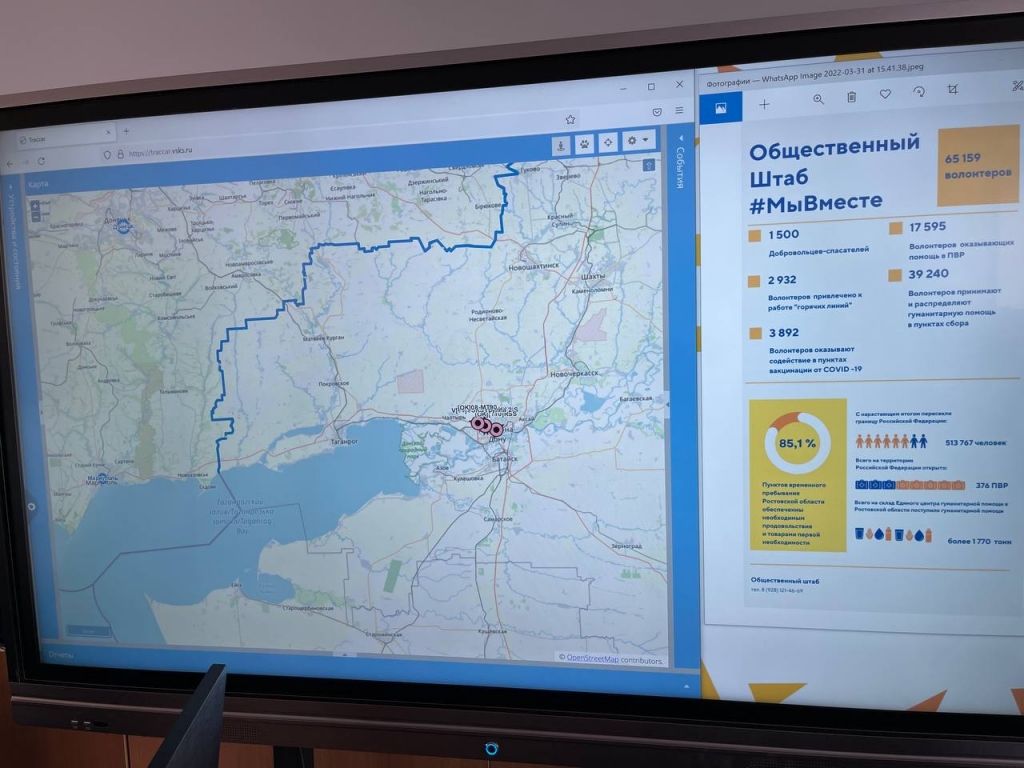Rotate the photo in Photos
The height and width of the screenshot is (768, 1024).
pyautogui.click(x=919, y=91)
